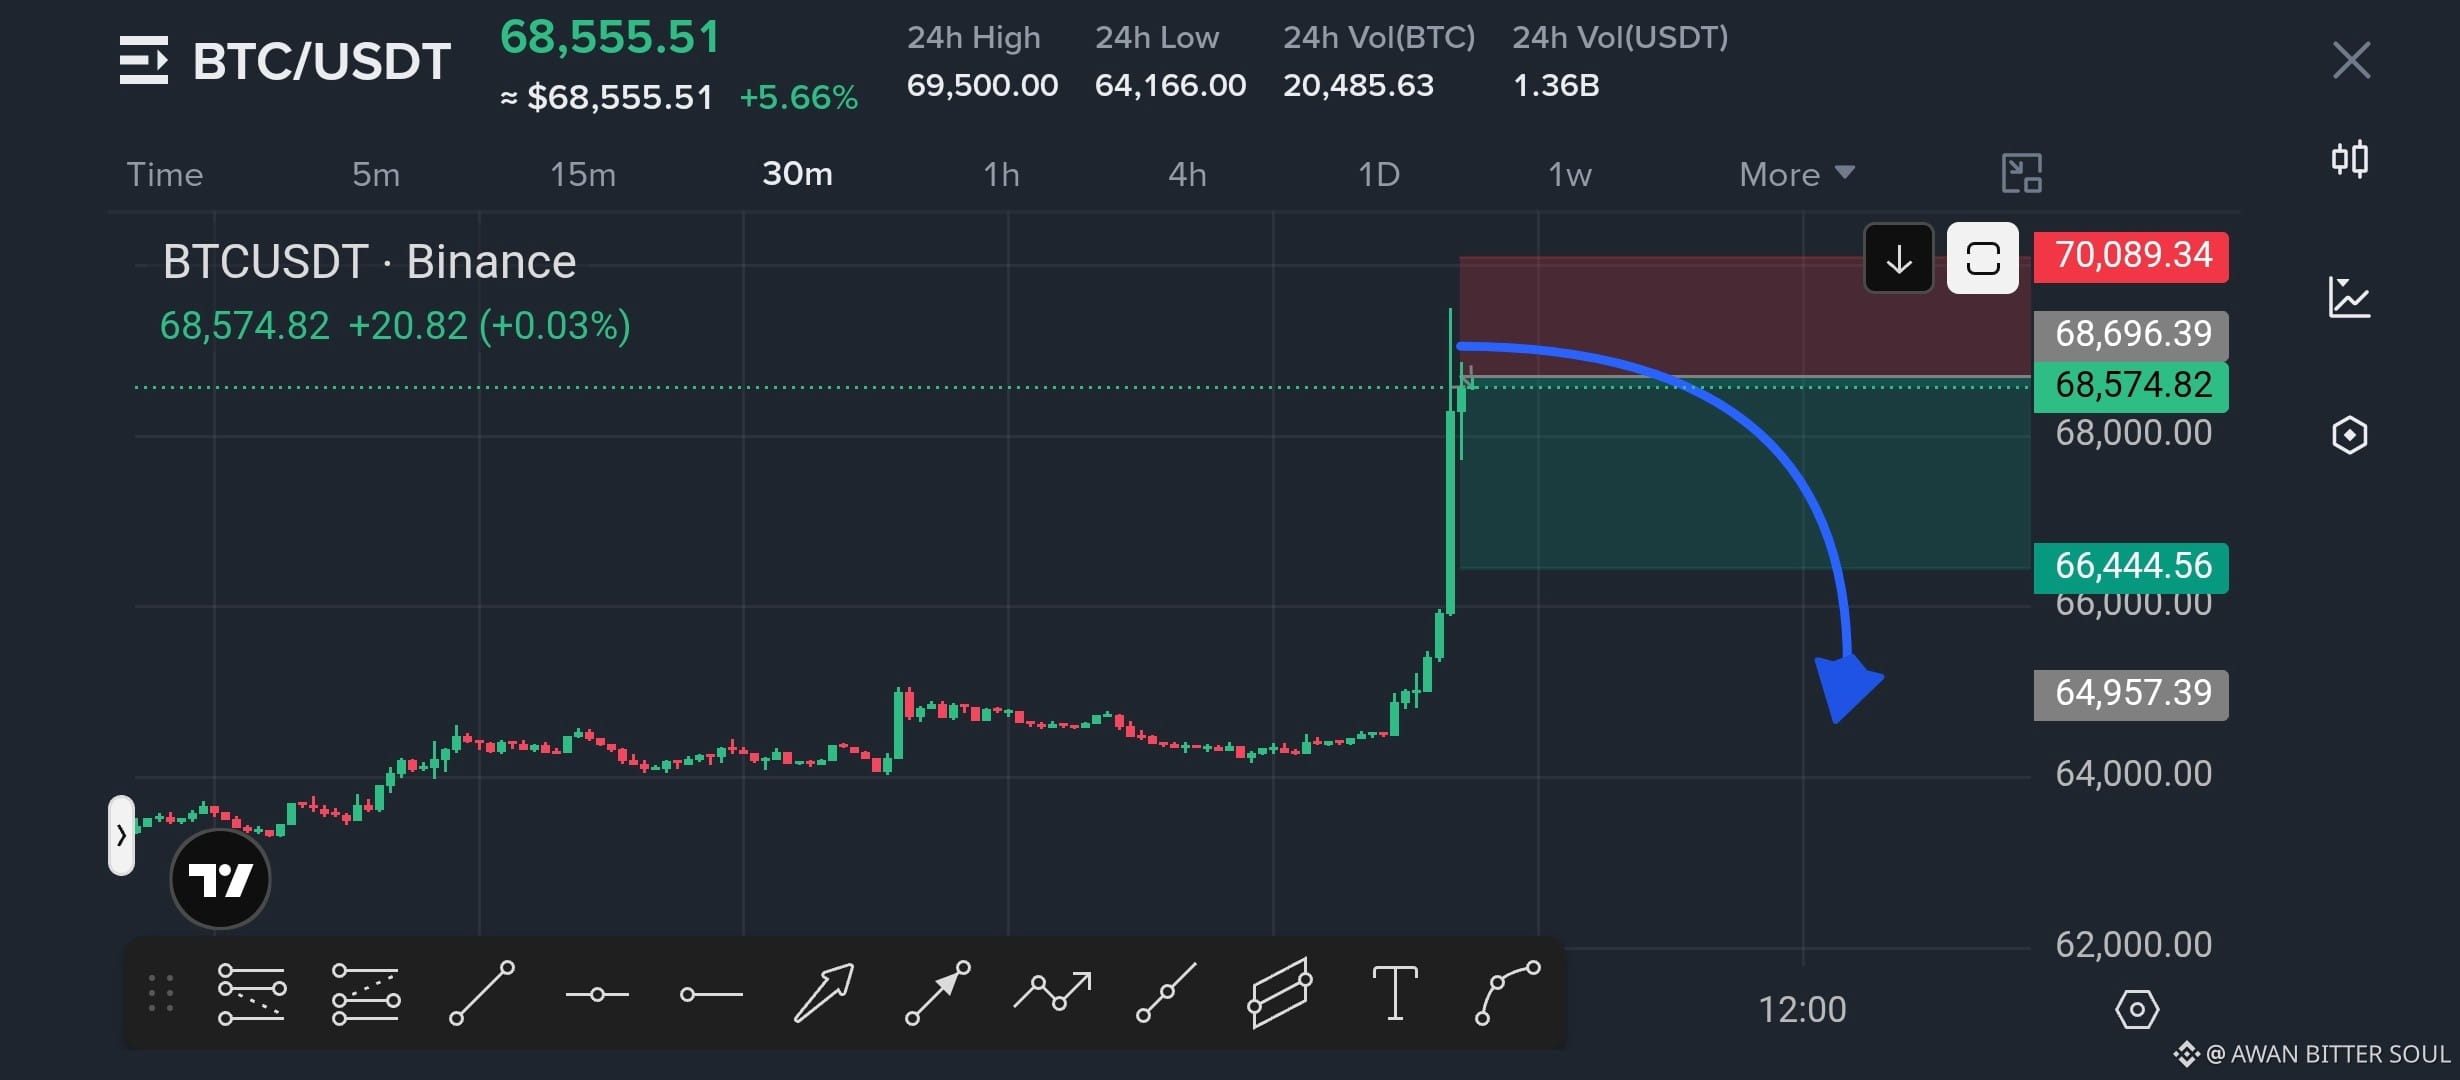Image resolution: width=2460 pixels, height=1080 pixels.
Task: Select the arrow marker drawing tool
Action: tap(824, 993)
